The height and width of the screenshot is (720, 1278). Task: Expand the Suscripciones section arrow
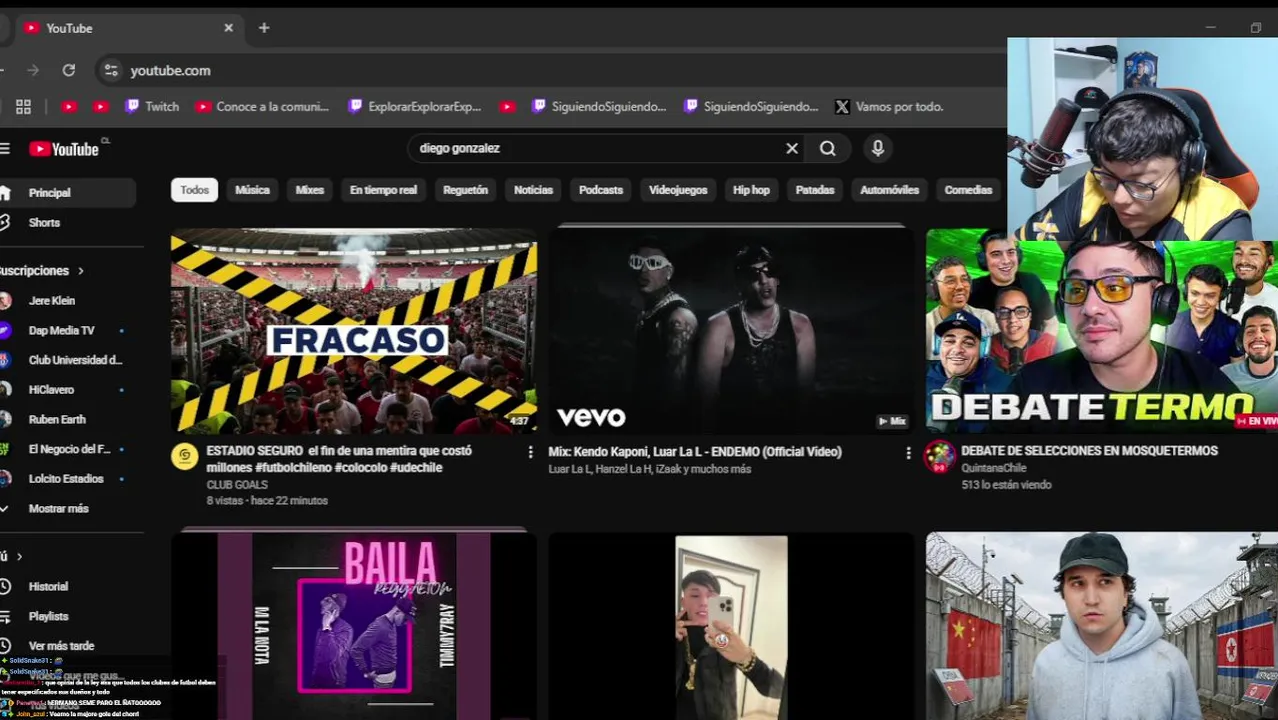[x=80, y=271]
